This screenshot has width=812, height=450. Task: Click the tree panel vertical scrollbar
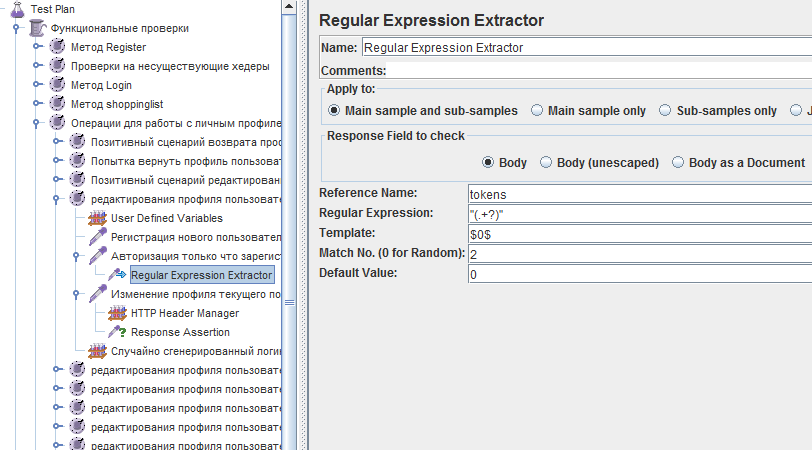coord(289,150)
